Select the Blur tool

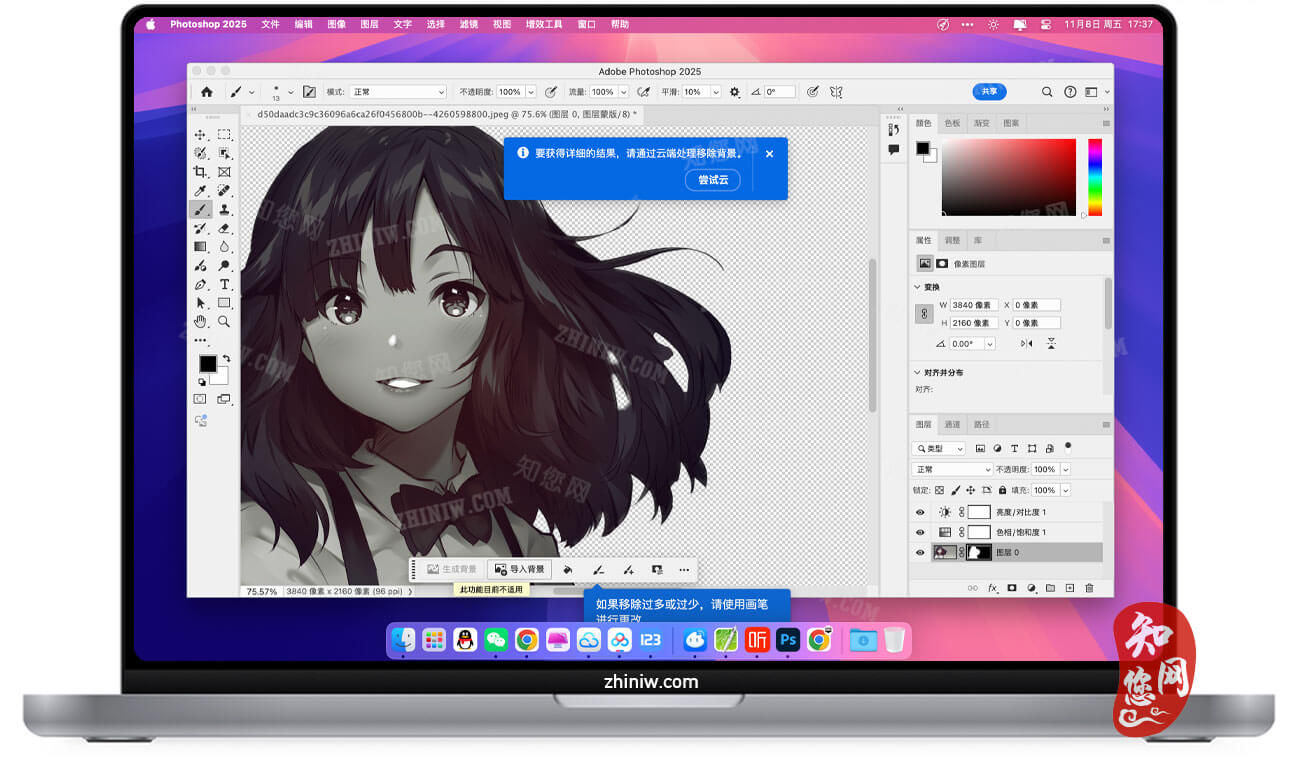[224, 247]
